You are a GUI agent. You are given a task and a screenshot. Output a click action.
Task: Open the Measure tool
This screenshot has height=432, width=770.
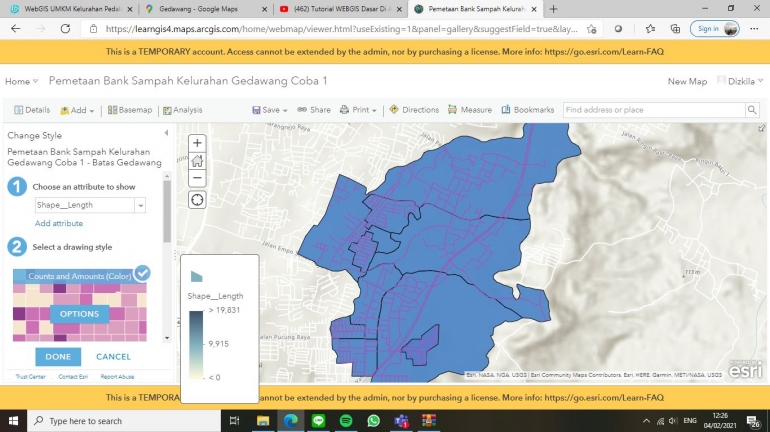click(x=469, y=110)
